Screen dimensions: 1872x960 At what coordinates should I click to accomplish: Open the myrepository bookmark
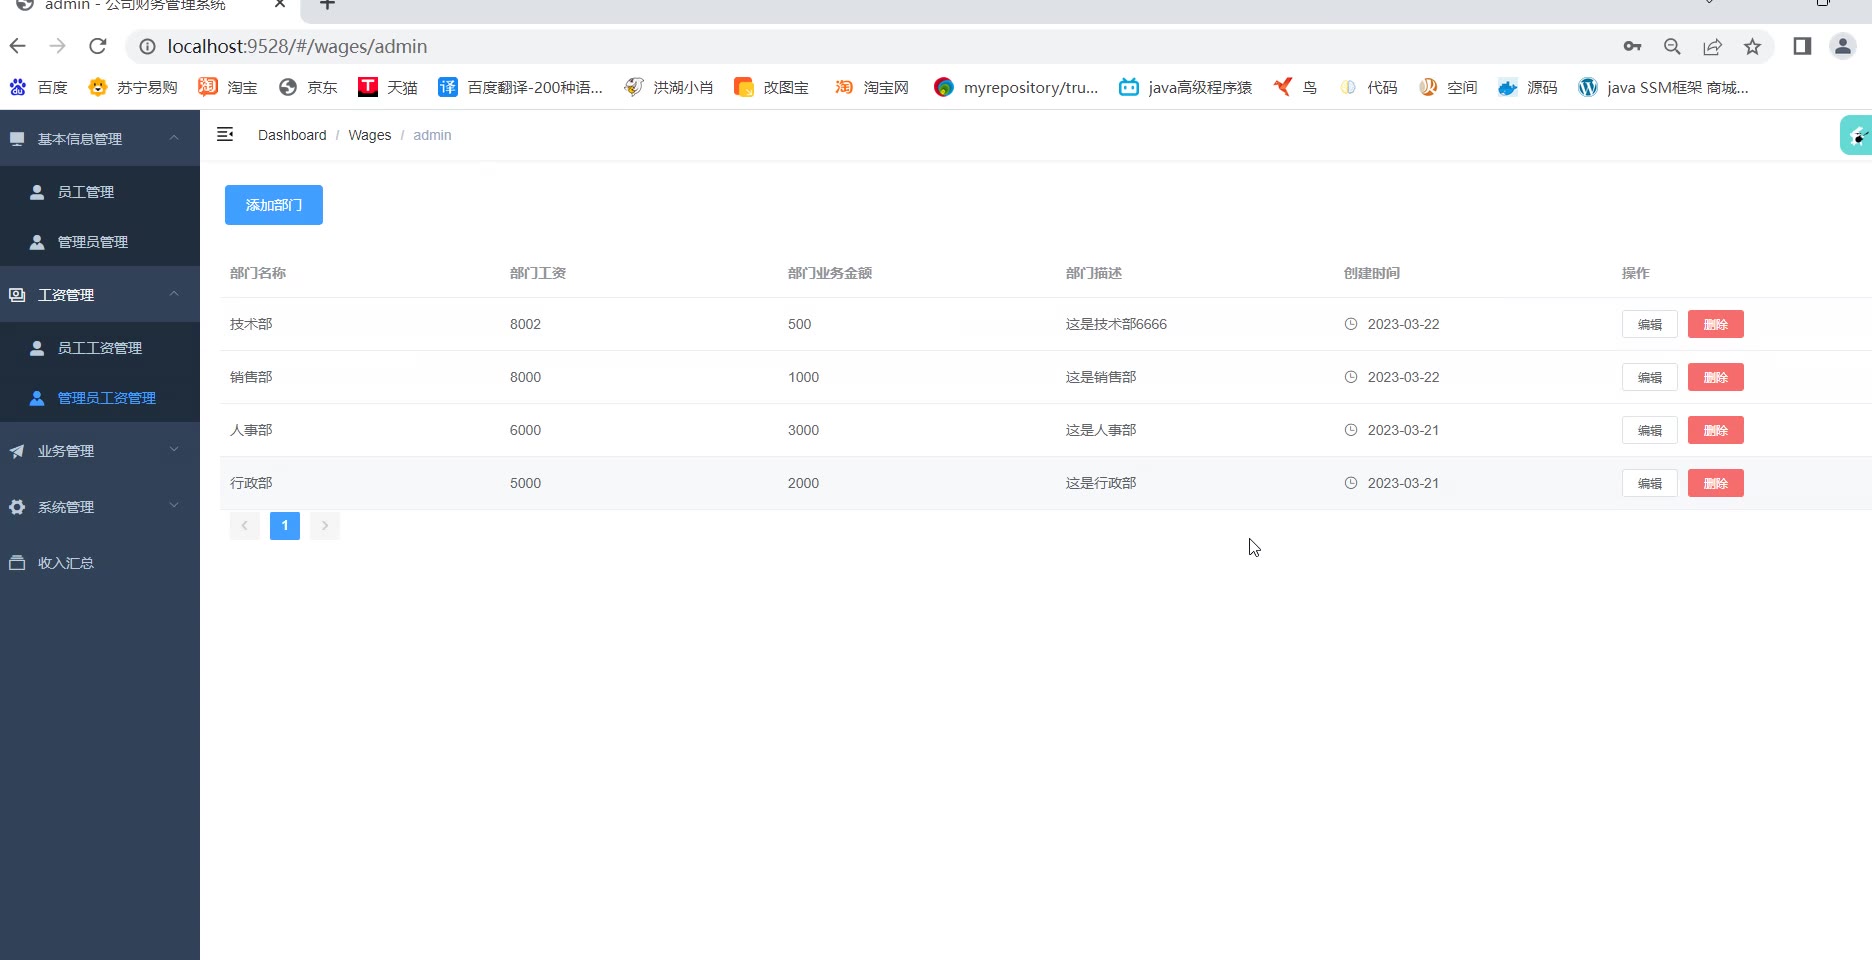point(1016,87)
